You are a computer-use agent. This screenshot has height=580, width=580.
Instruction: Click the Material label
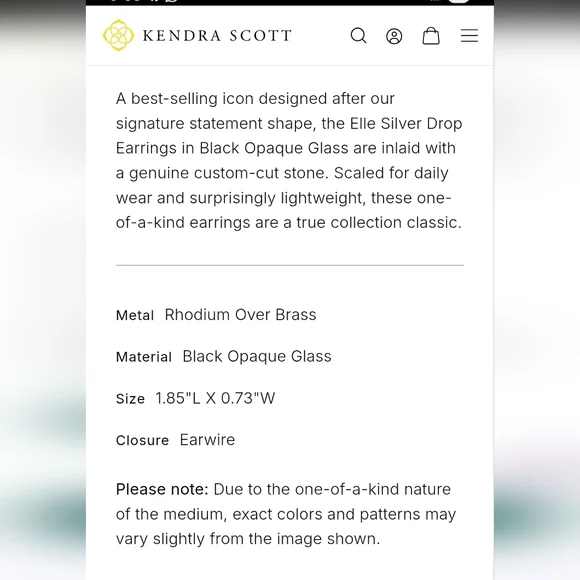pos(144,357)
